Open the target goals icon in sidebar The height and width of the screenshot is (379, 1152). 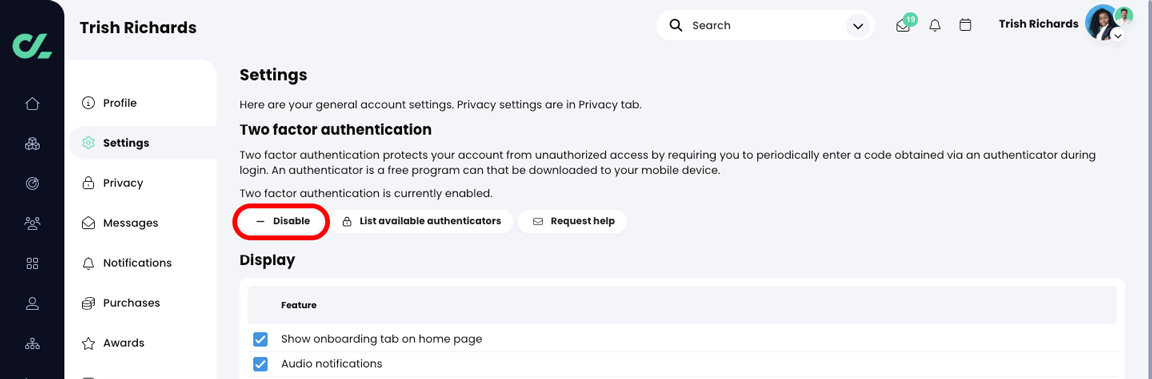(32, 184)
